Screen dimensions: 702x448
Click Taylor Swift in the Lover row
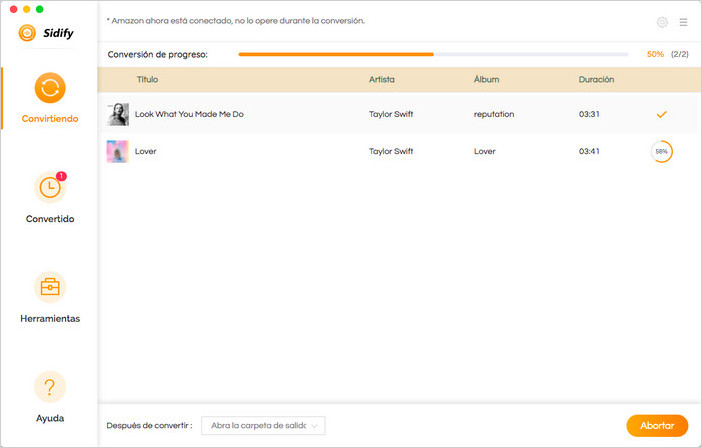pos(391,151)
